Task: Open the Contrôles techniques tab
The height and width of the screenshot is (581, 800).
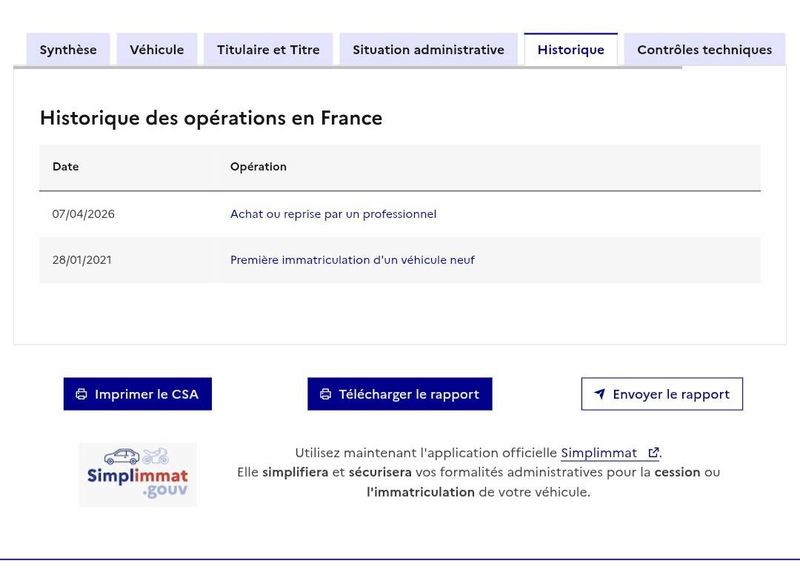Action: 705,49
